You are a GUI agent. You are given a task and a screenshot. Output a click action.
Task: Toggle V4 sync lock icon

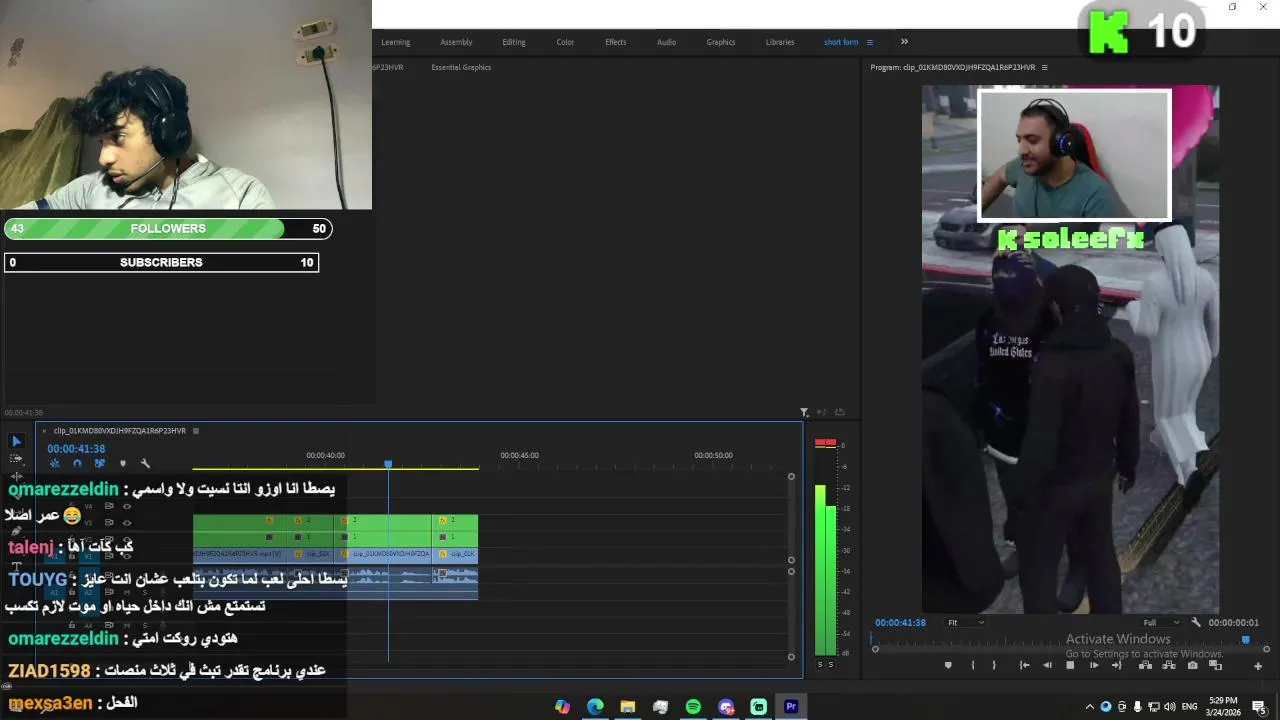[109, 506]
